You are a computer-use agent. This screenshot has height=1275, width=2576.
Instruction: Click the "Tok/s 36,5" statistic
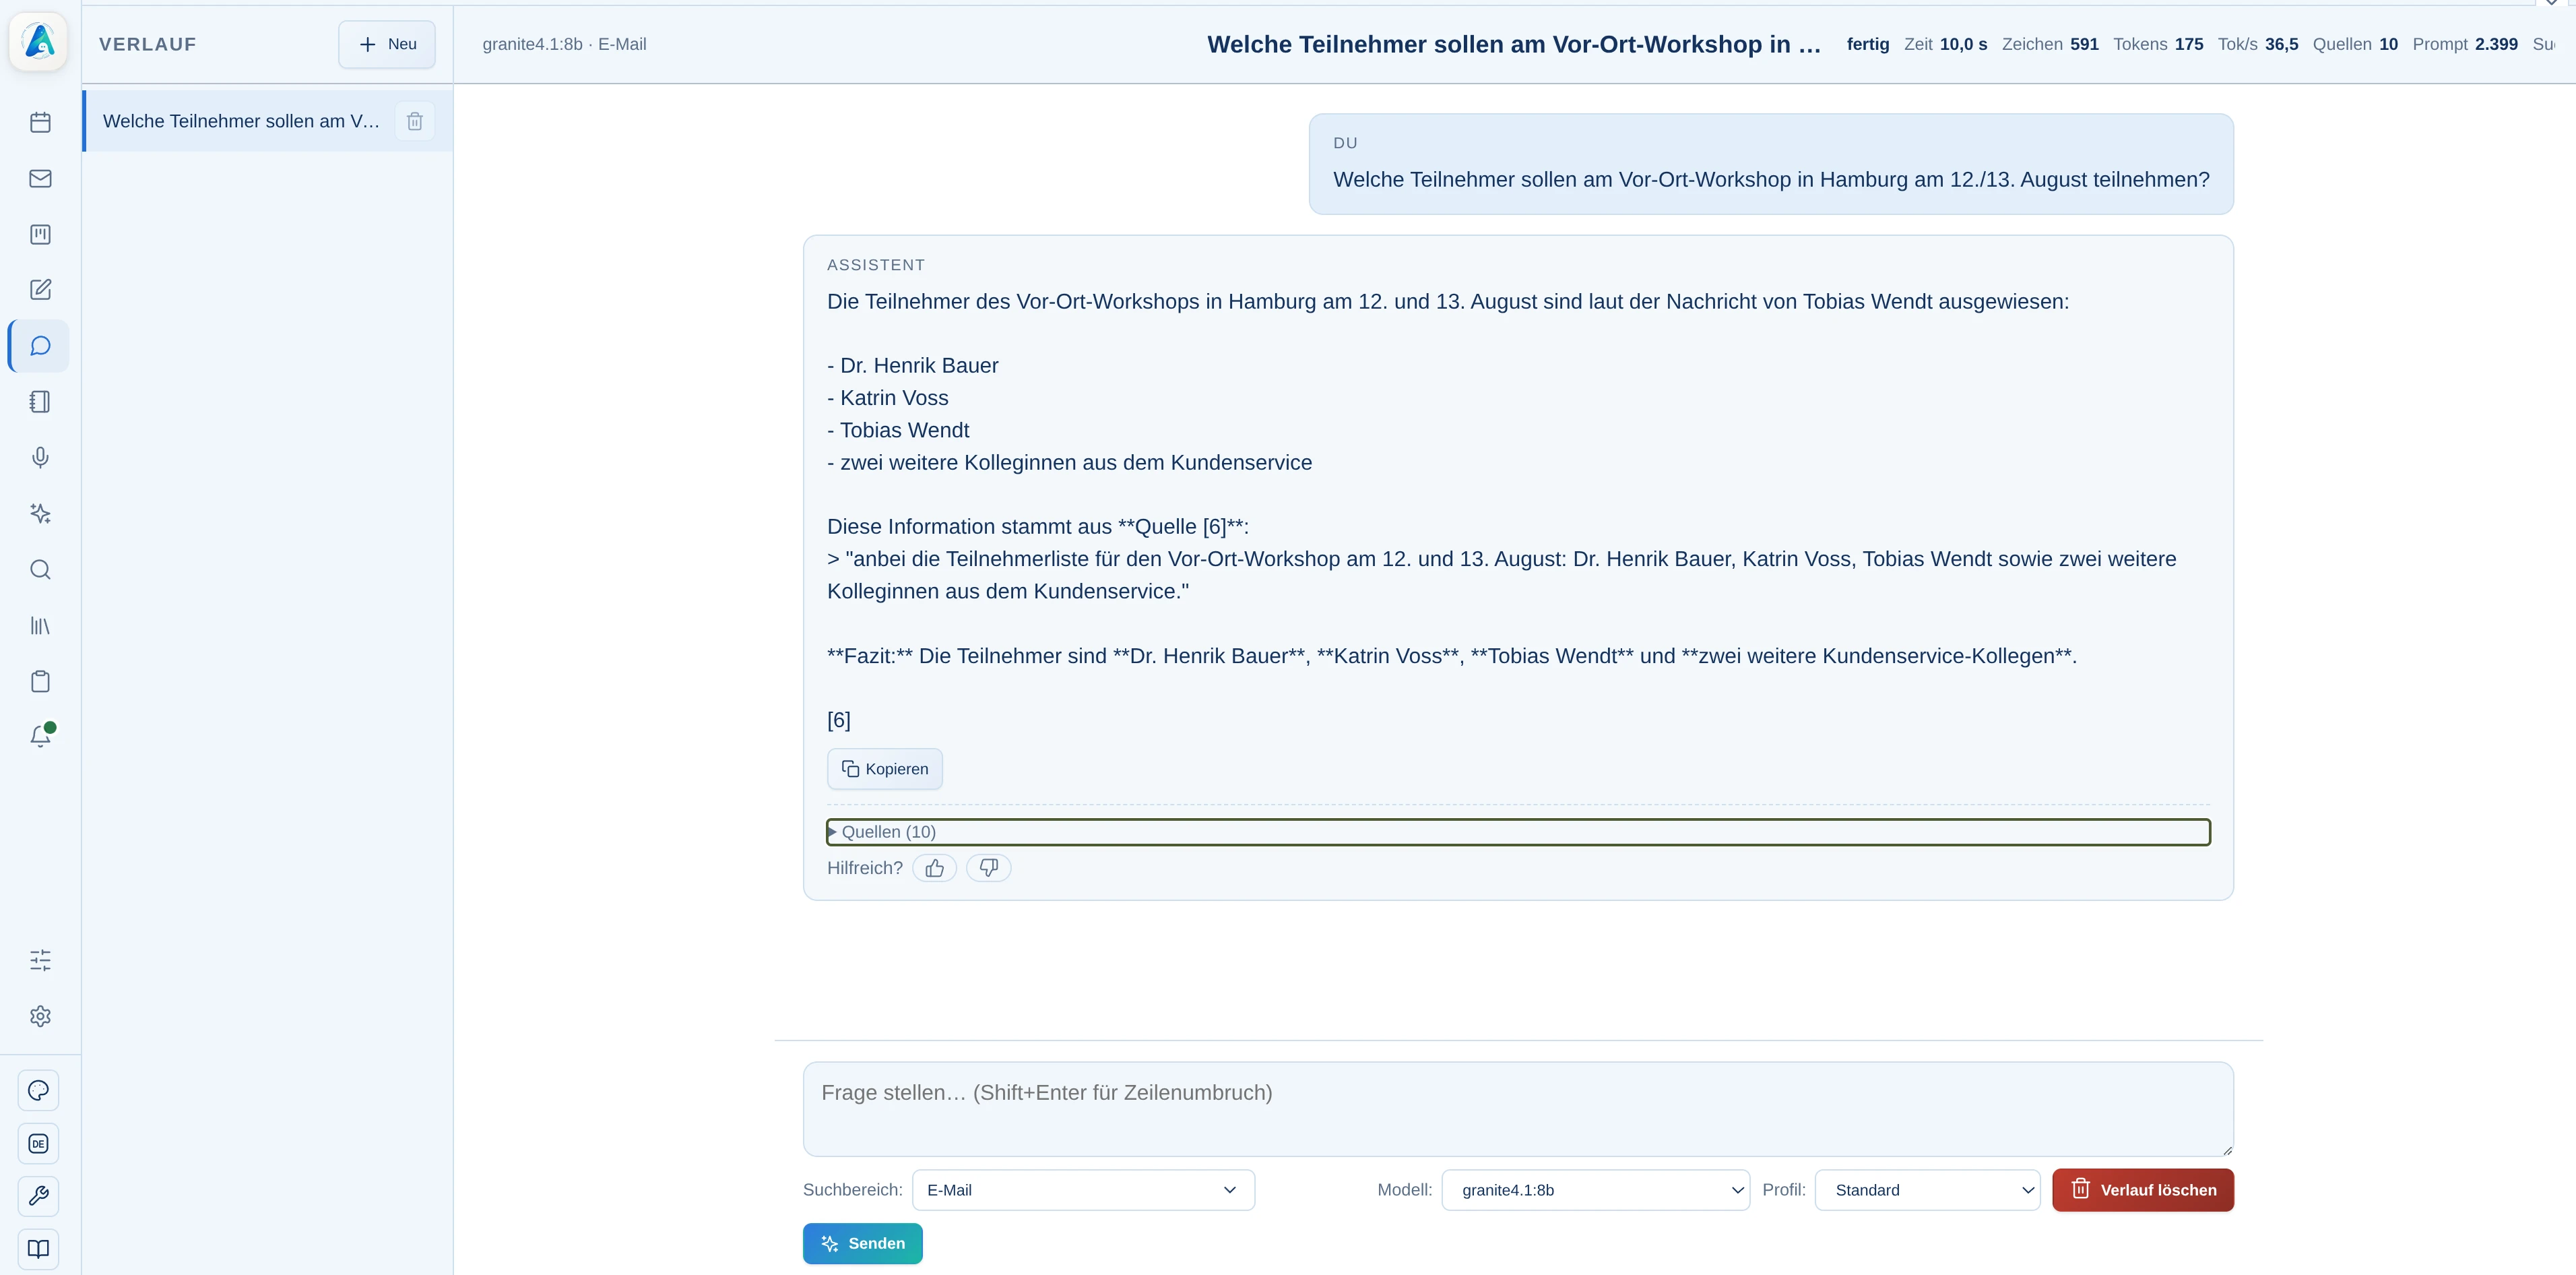2258,44
